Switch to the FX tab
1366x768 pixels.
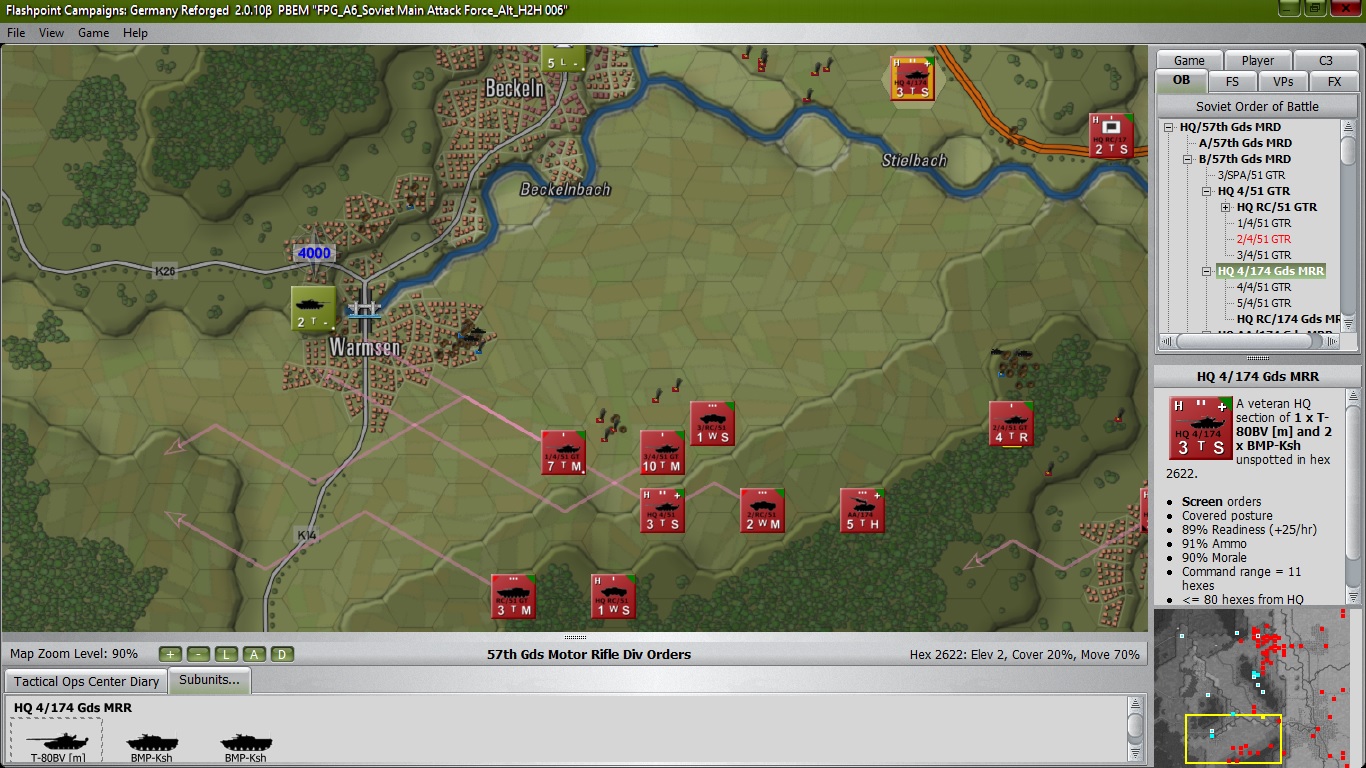pyautogui.click(x=1334, y=82)
